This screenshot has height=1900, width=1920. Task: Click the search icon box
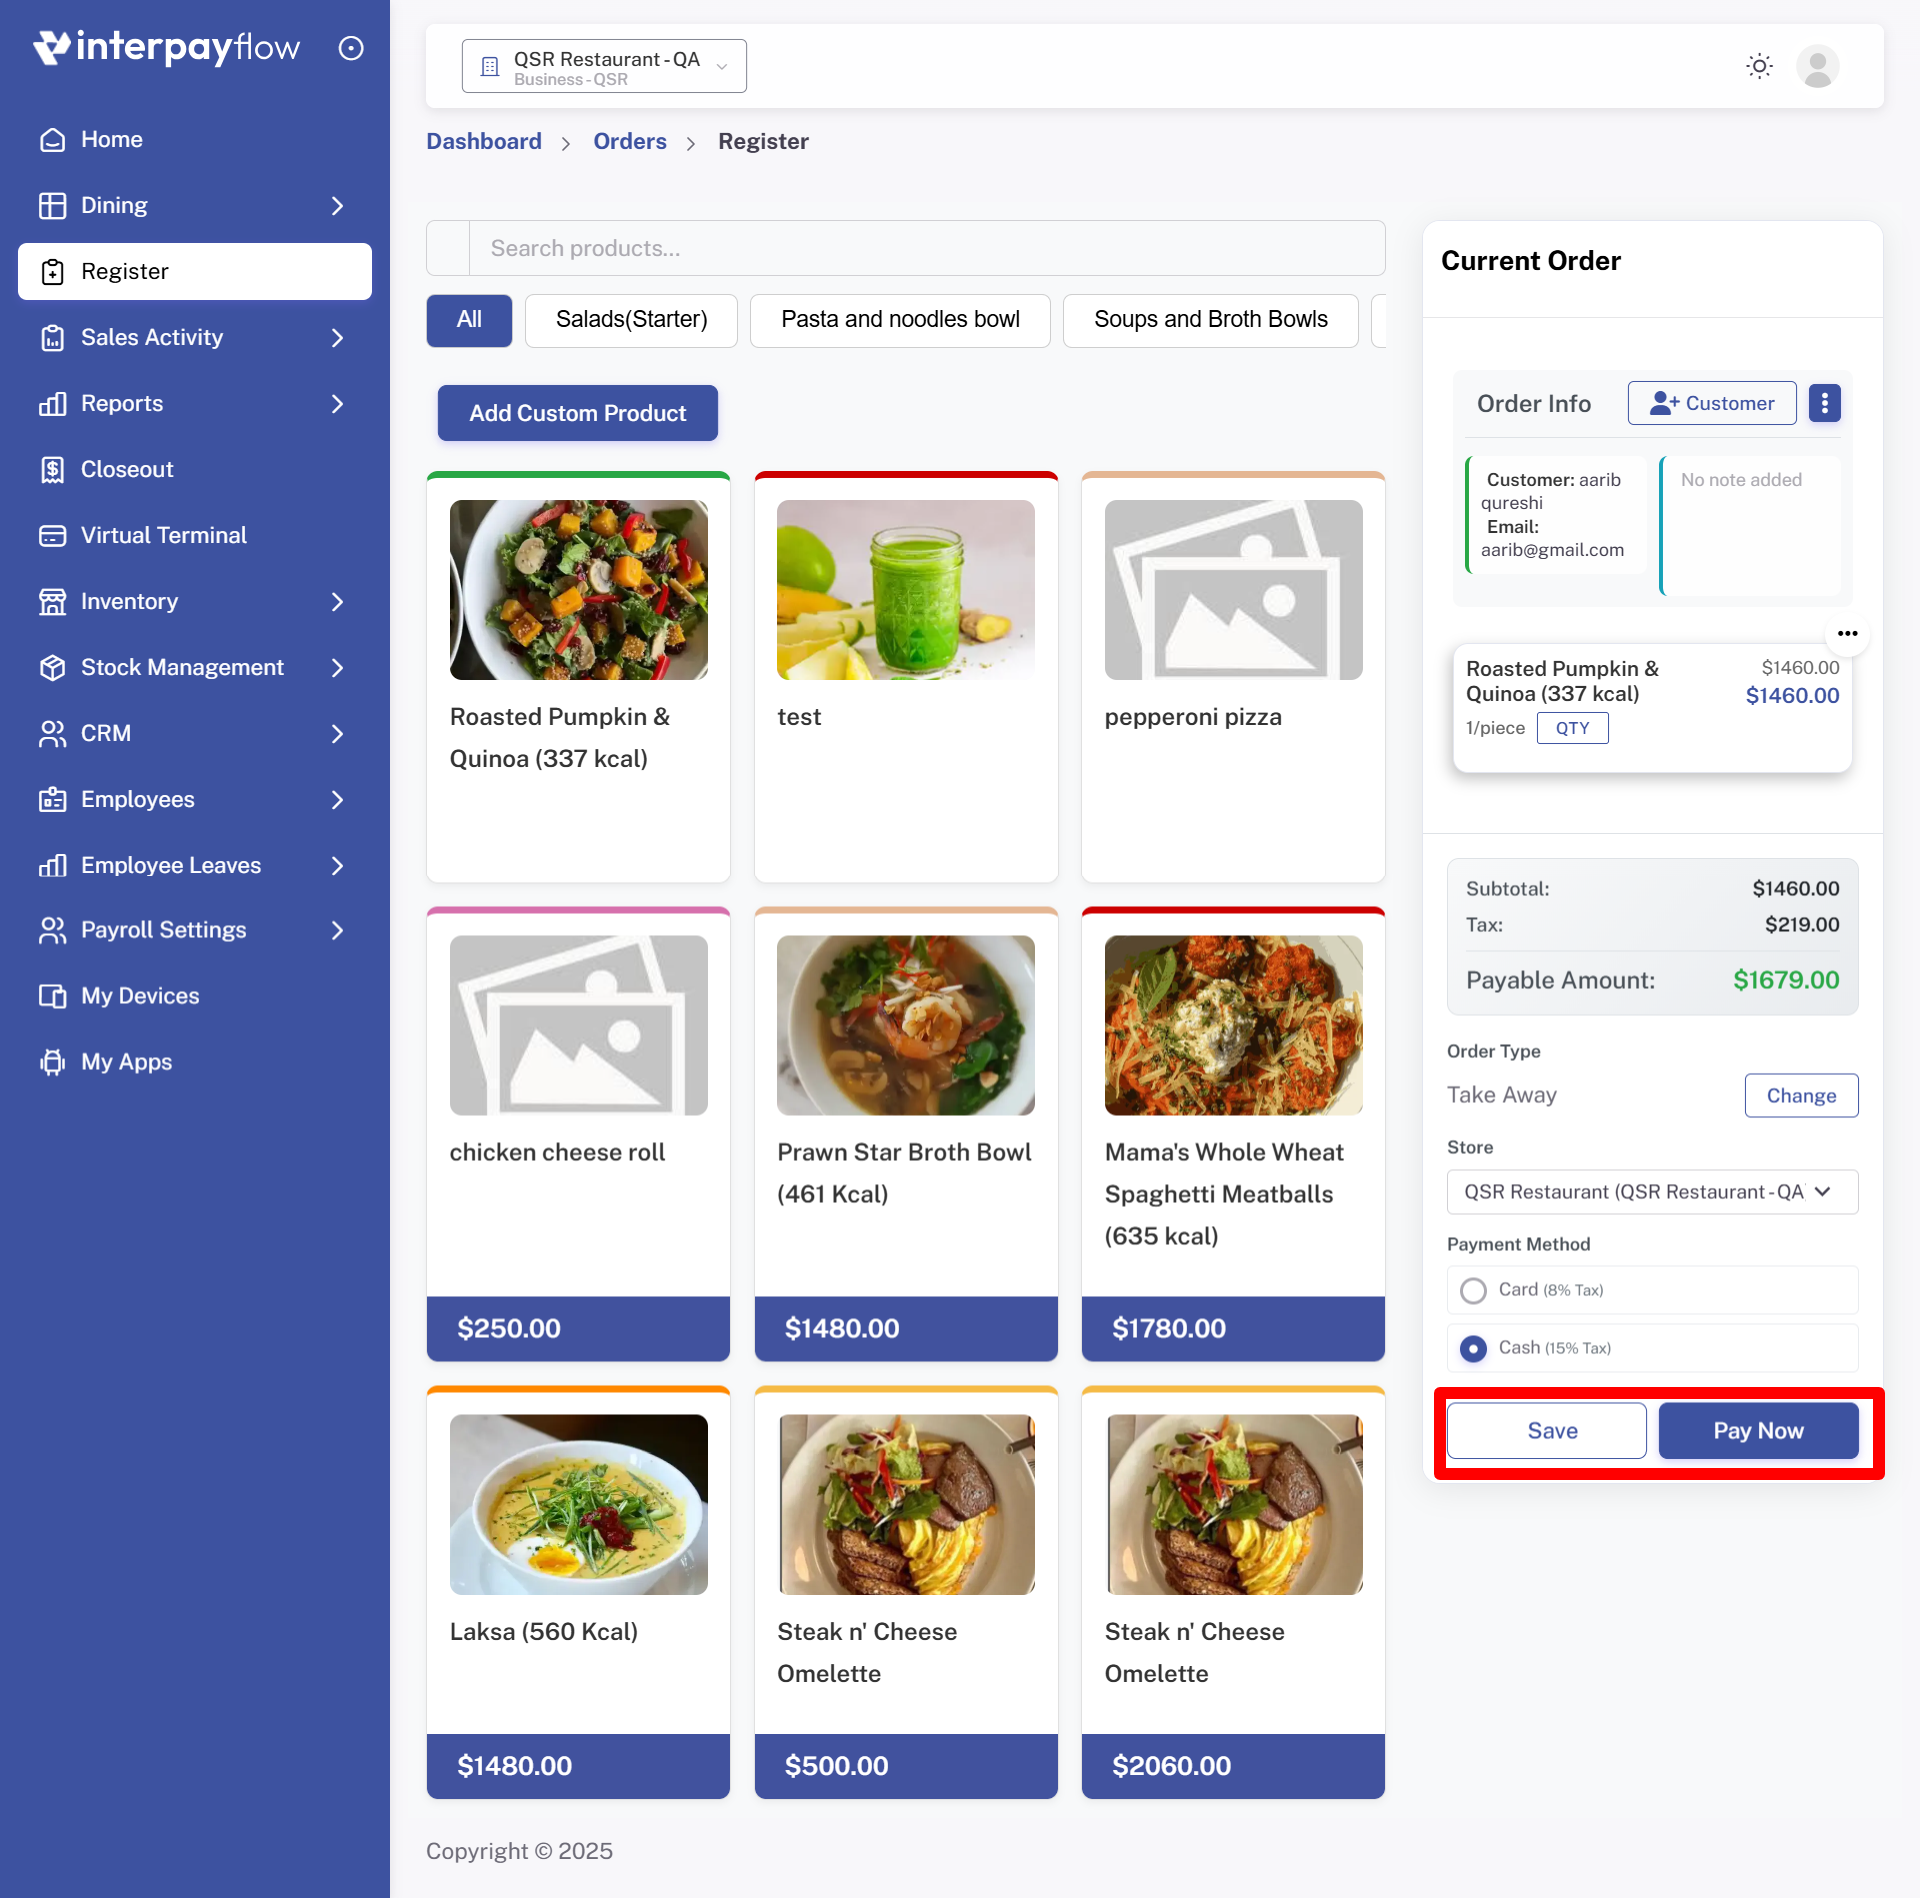pos(448,248)
